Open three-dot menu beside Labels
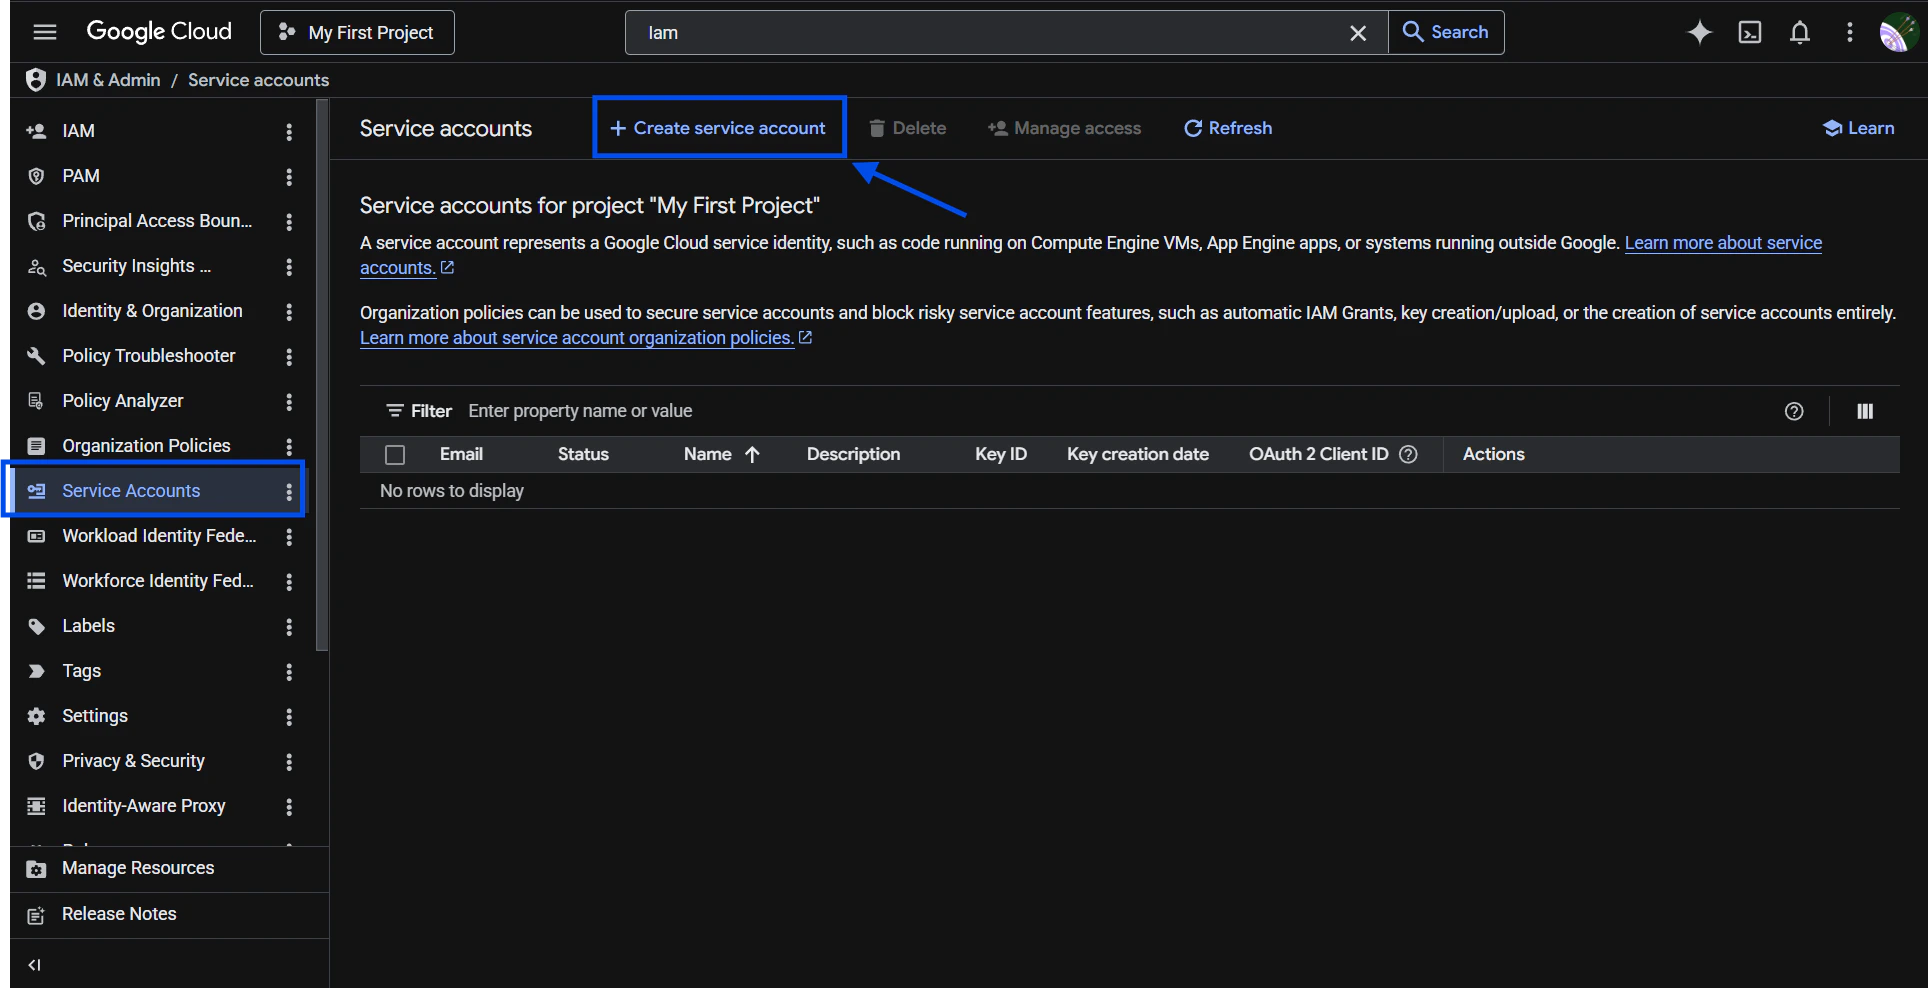 click(289, 626)
